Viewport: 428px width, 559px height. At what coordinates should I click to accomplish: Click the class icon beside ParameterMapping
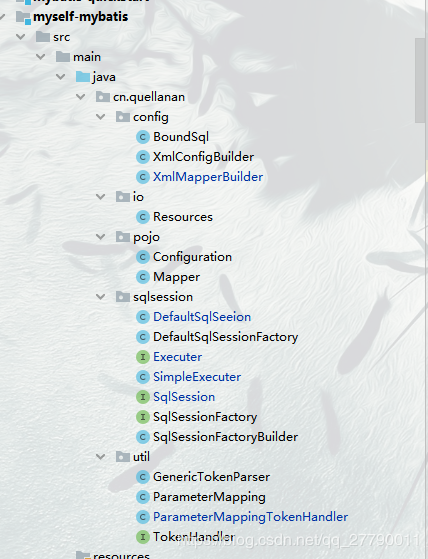[143, 497]
